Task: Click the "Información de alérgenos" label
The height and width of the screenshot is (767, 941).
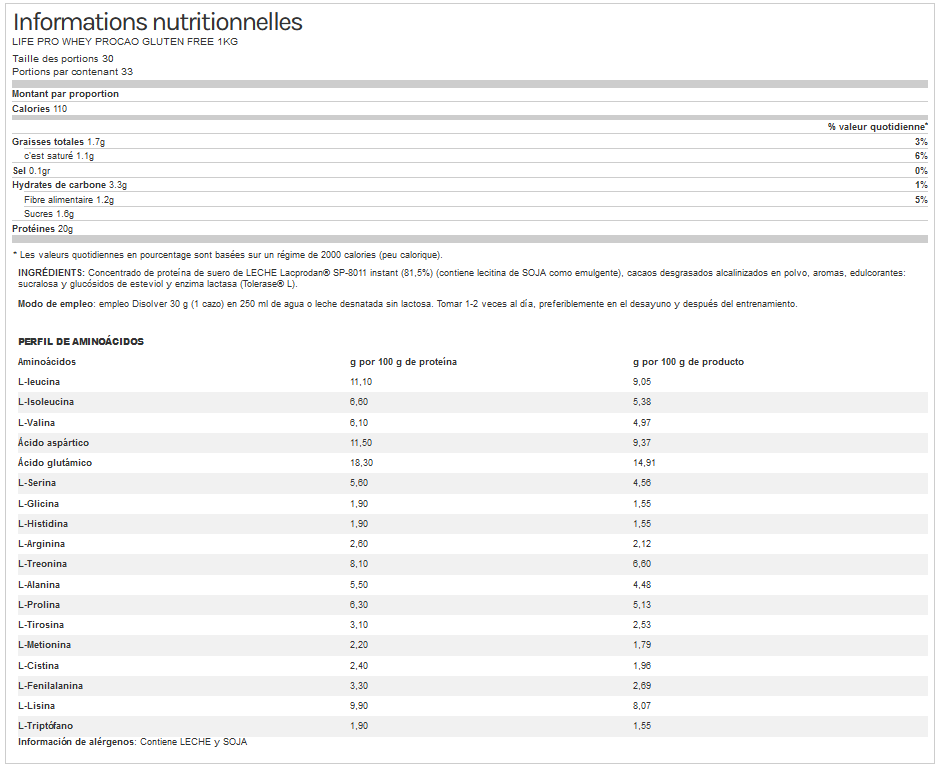Action: (76, 742)
